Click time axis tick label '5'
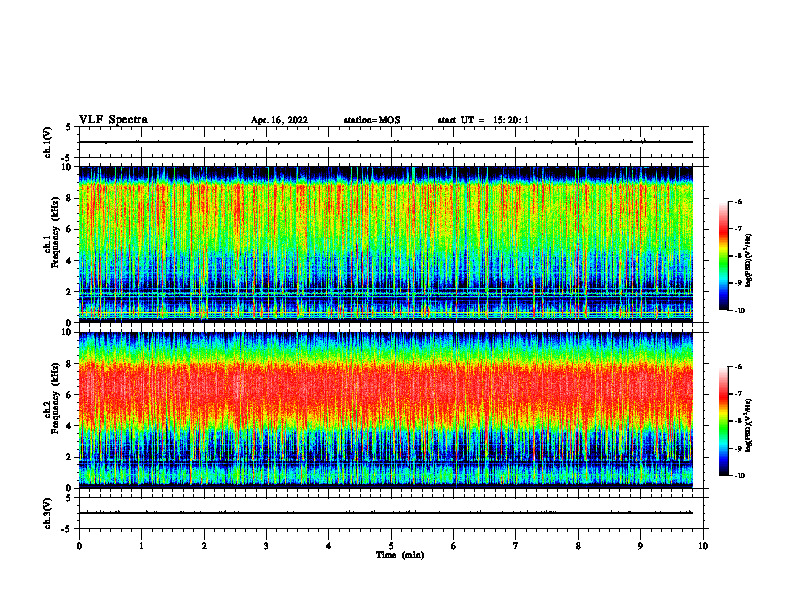 (391, 546)
